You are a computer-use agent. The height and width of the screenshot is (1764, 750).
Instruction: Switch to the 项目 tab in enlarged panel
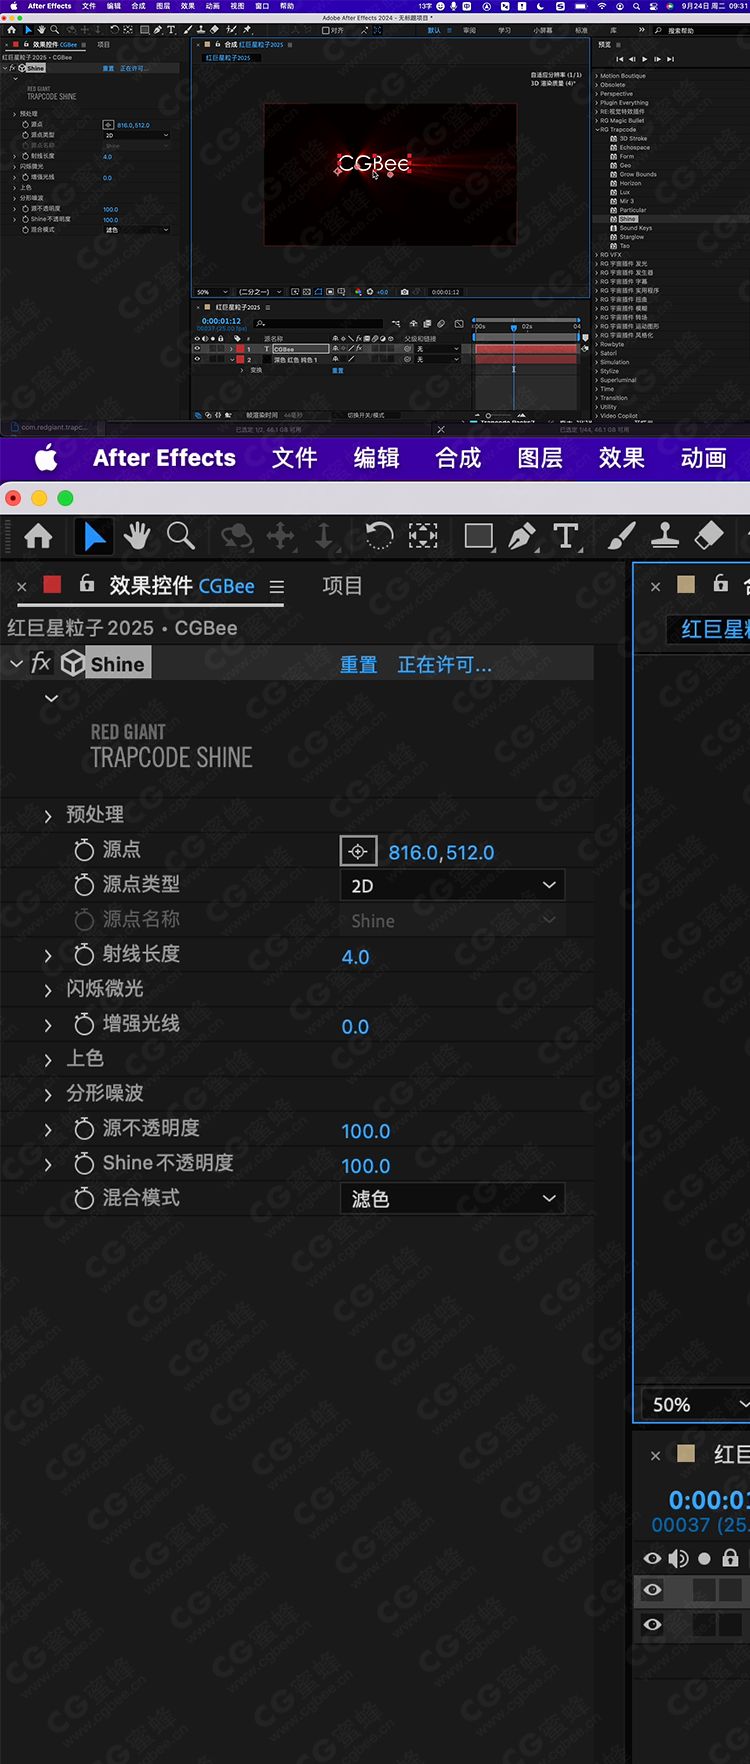pyautogui.click(x=342, y=585)
